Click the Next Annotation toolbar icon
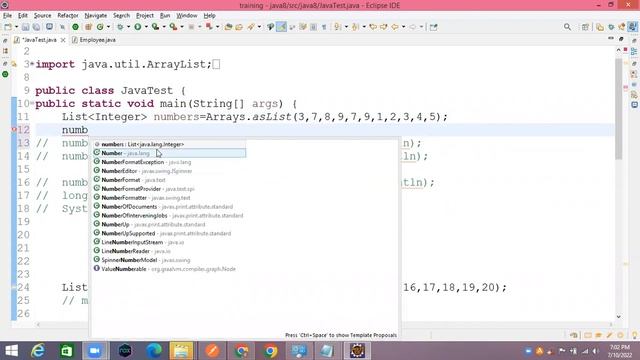The width and height of the screenshot is (640, 360). pyautogui.click(x=338, y=27)
